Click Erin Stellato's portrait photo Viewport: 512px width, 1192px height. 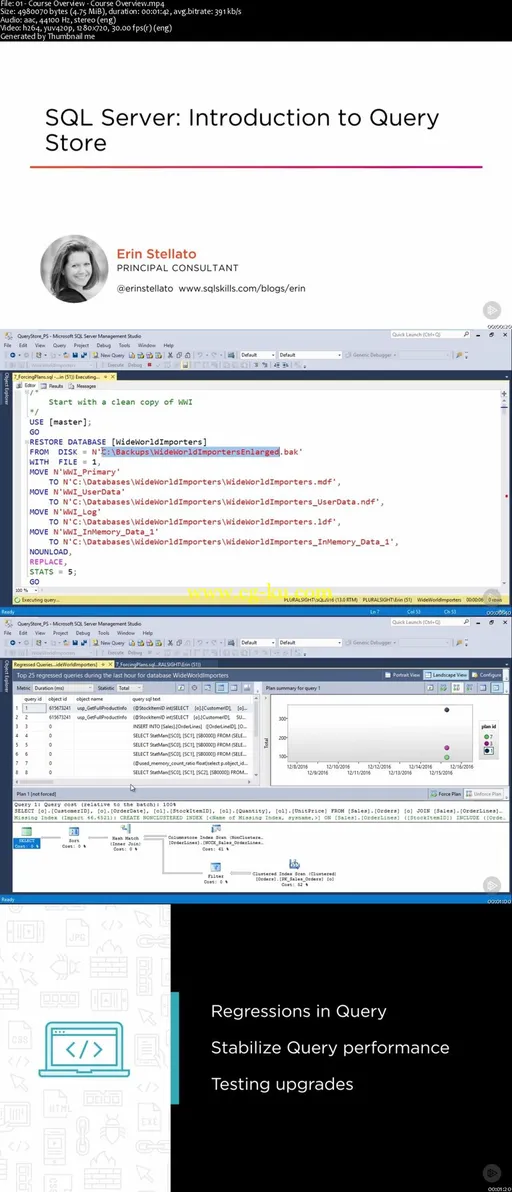(x=74, y=268)
